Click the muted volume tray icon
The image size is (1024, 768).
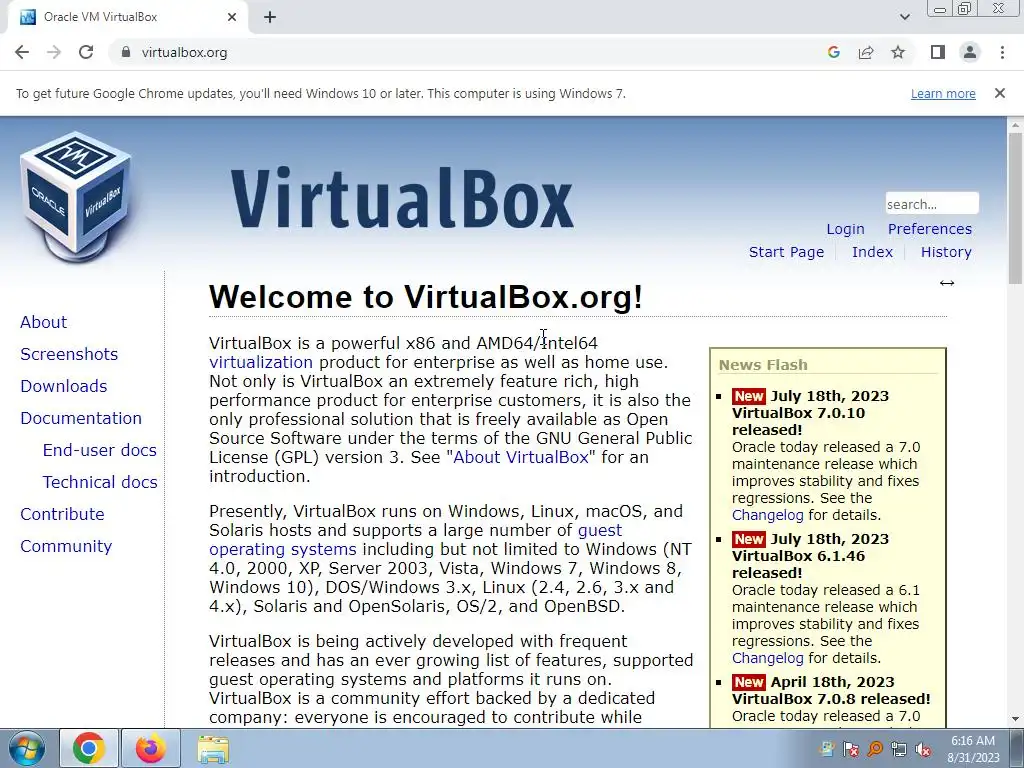point(923,749)
